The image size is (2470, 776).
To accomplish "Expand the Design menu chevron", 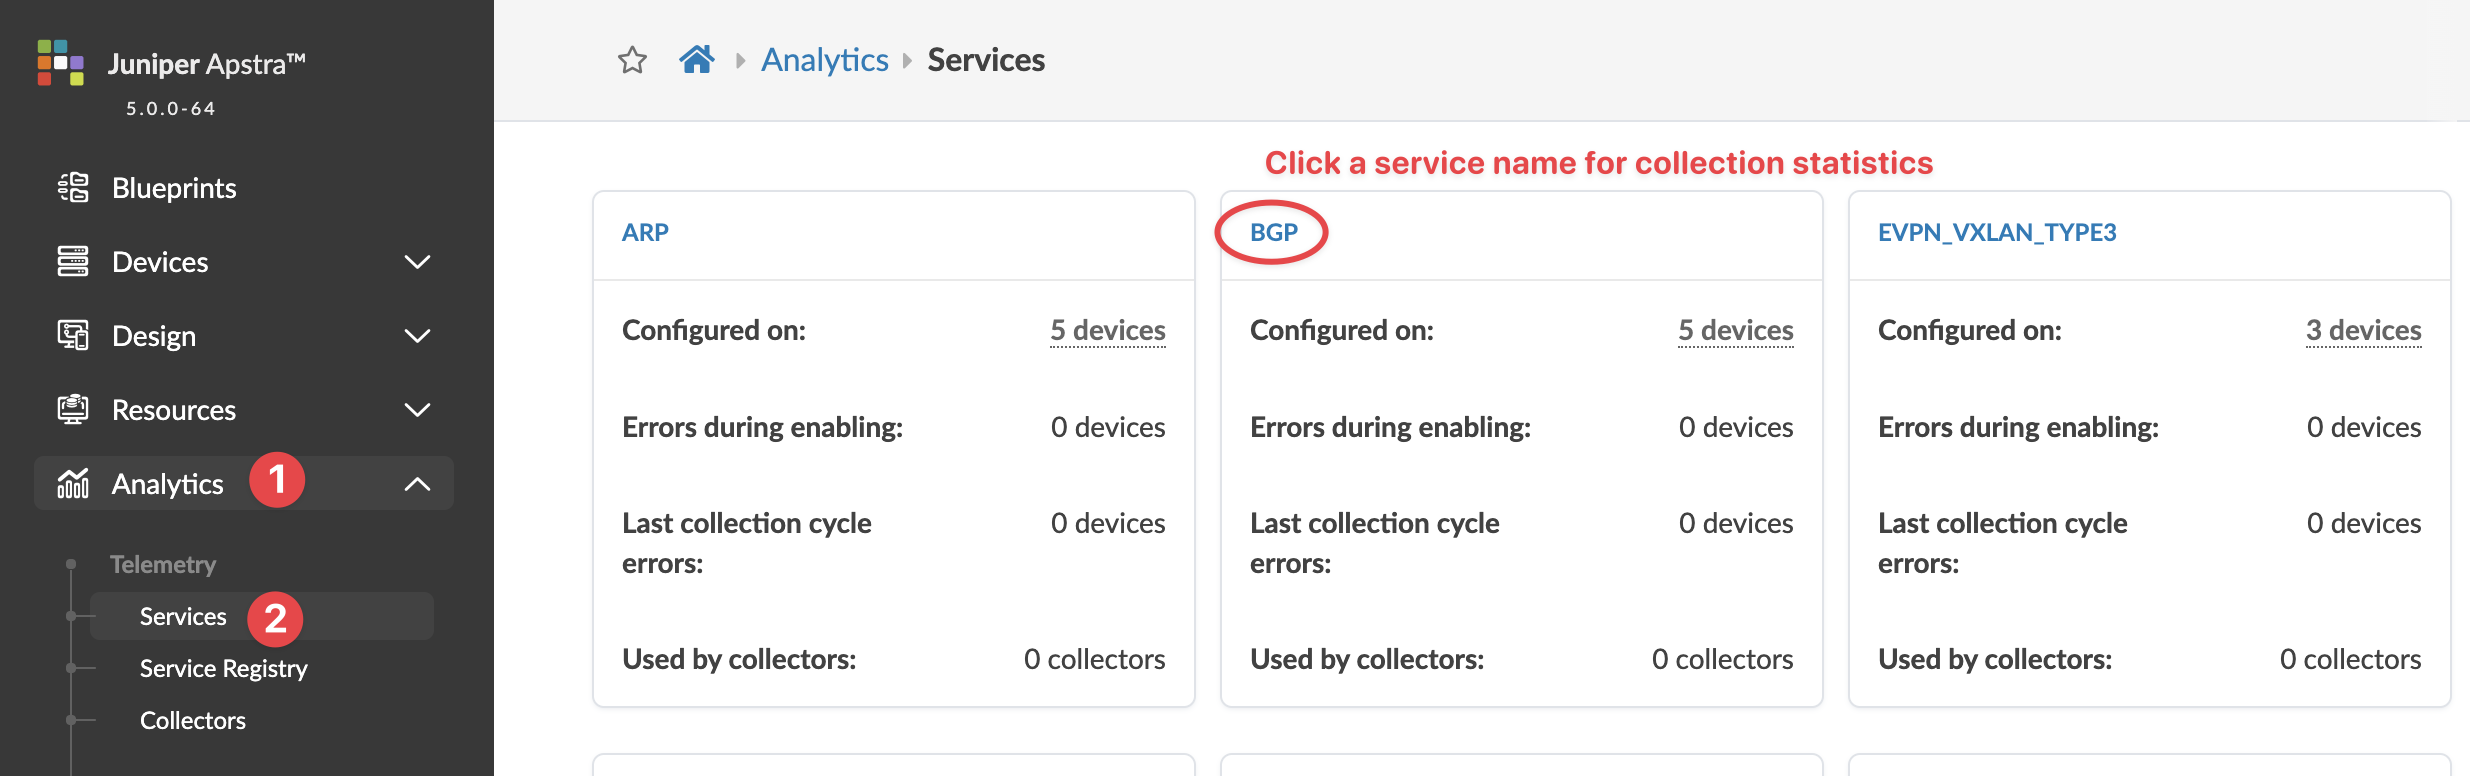I will pyautogui.click(x=417, y=336).
